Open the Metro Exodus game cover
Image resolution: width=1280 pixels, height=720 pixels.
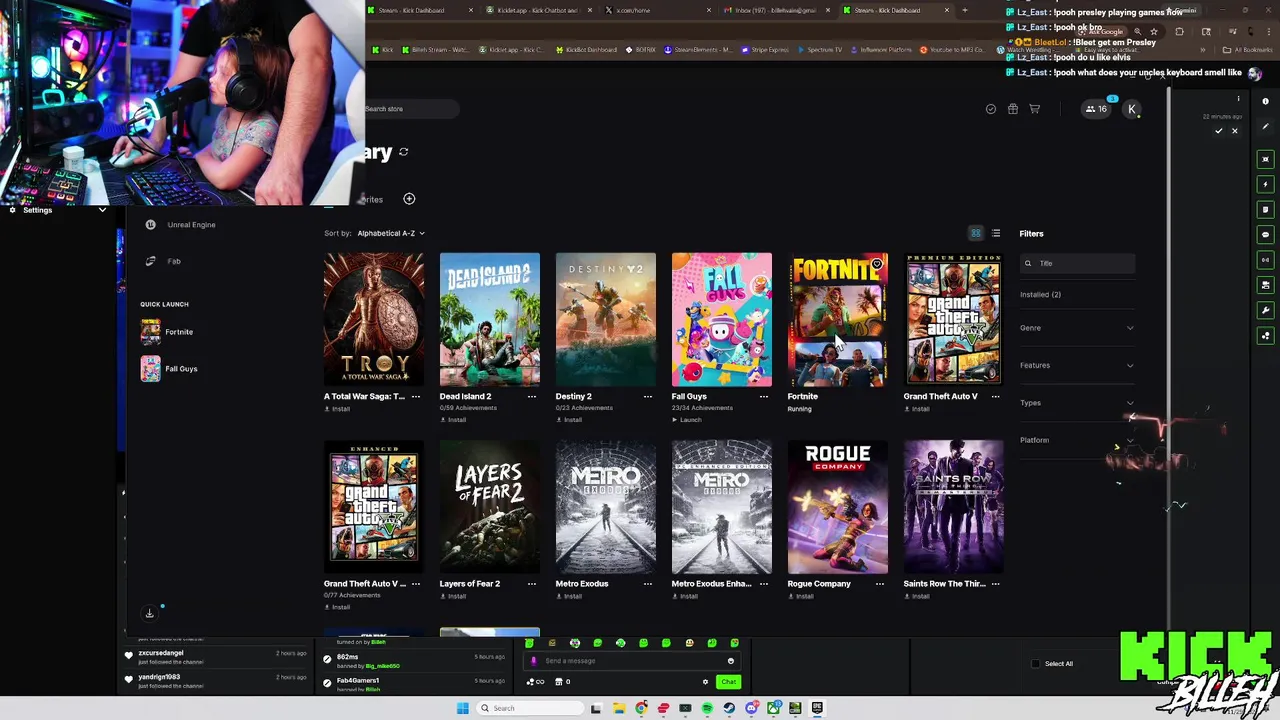click(x=606, y=507)
